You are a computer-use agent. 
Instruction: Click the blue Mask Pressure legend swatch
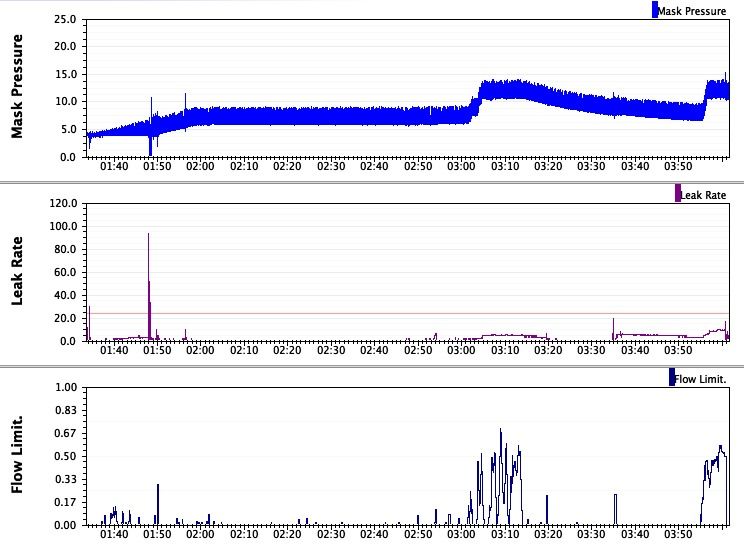[x=655, y=10]
